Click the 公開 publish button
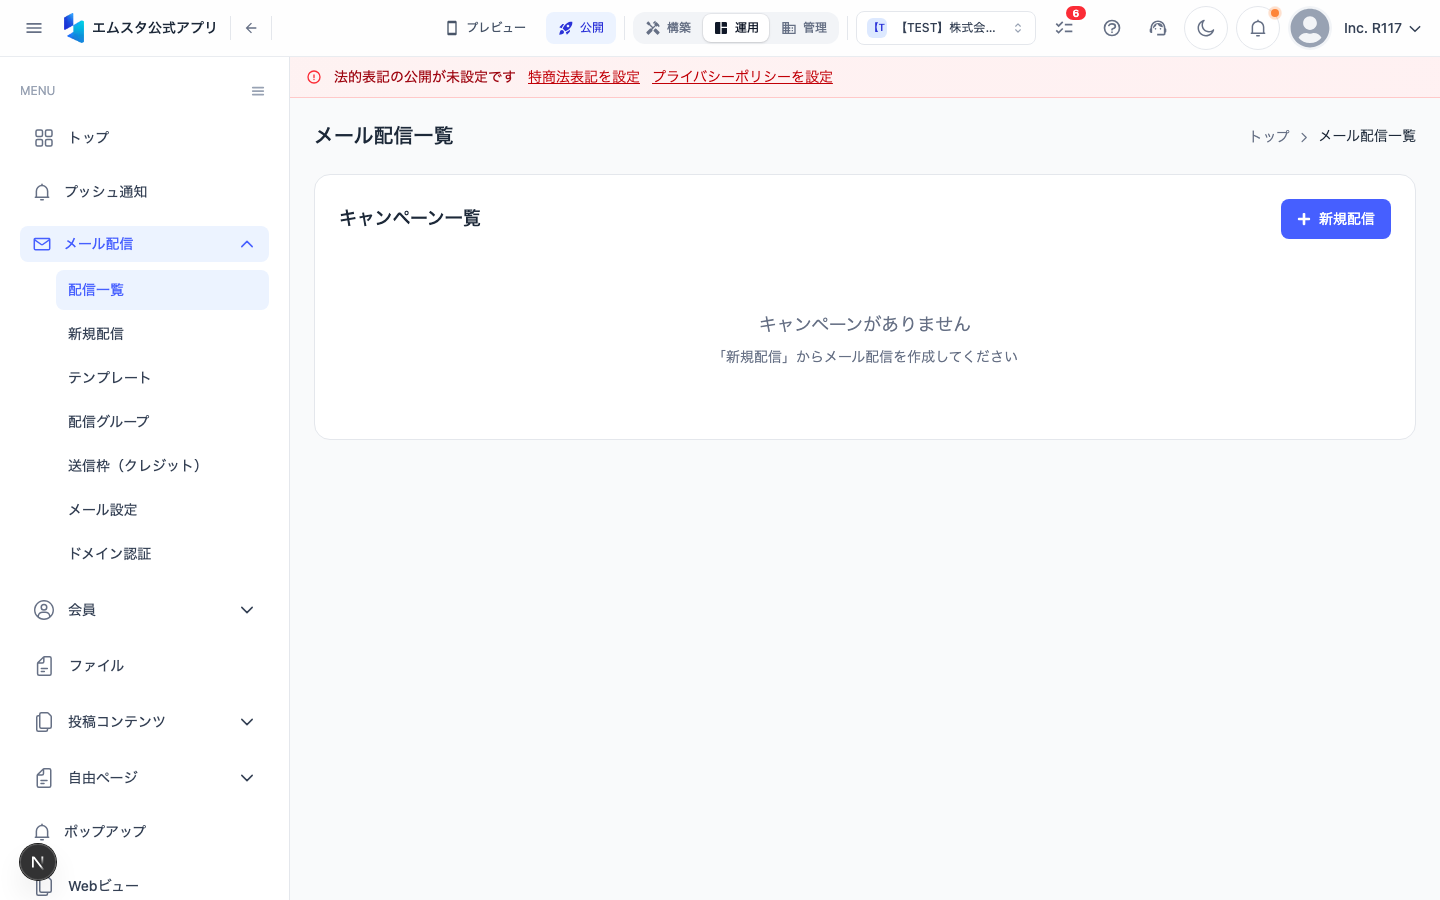Screen dimensions: 1440x900 pos(581,28)
